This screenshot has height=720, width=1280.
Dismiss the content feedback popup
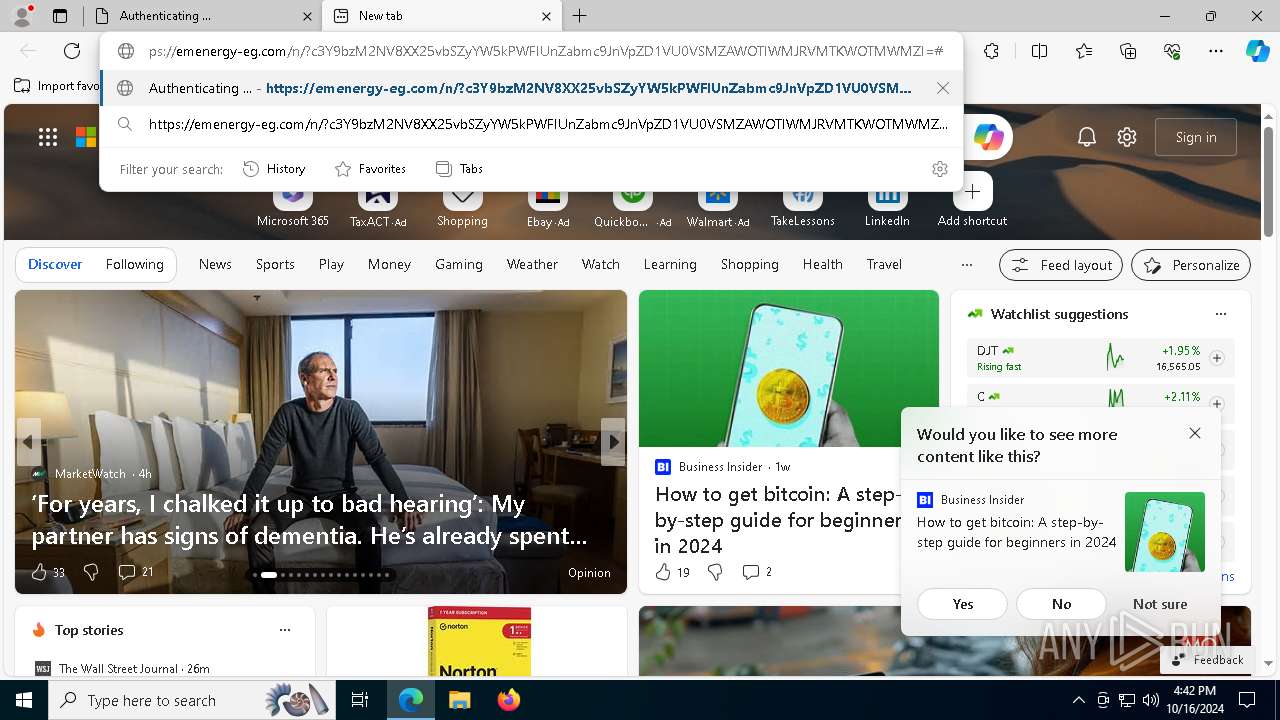point(1195,433)
